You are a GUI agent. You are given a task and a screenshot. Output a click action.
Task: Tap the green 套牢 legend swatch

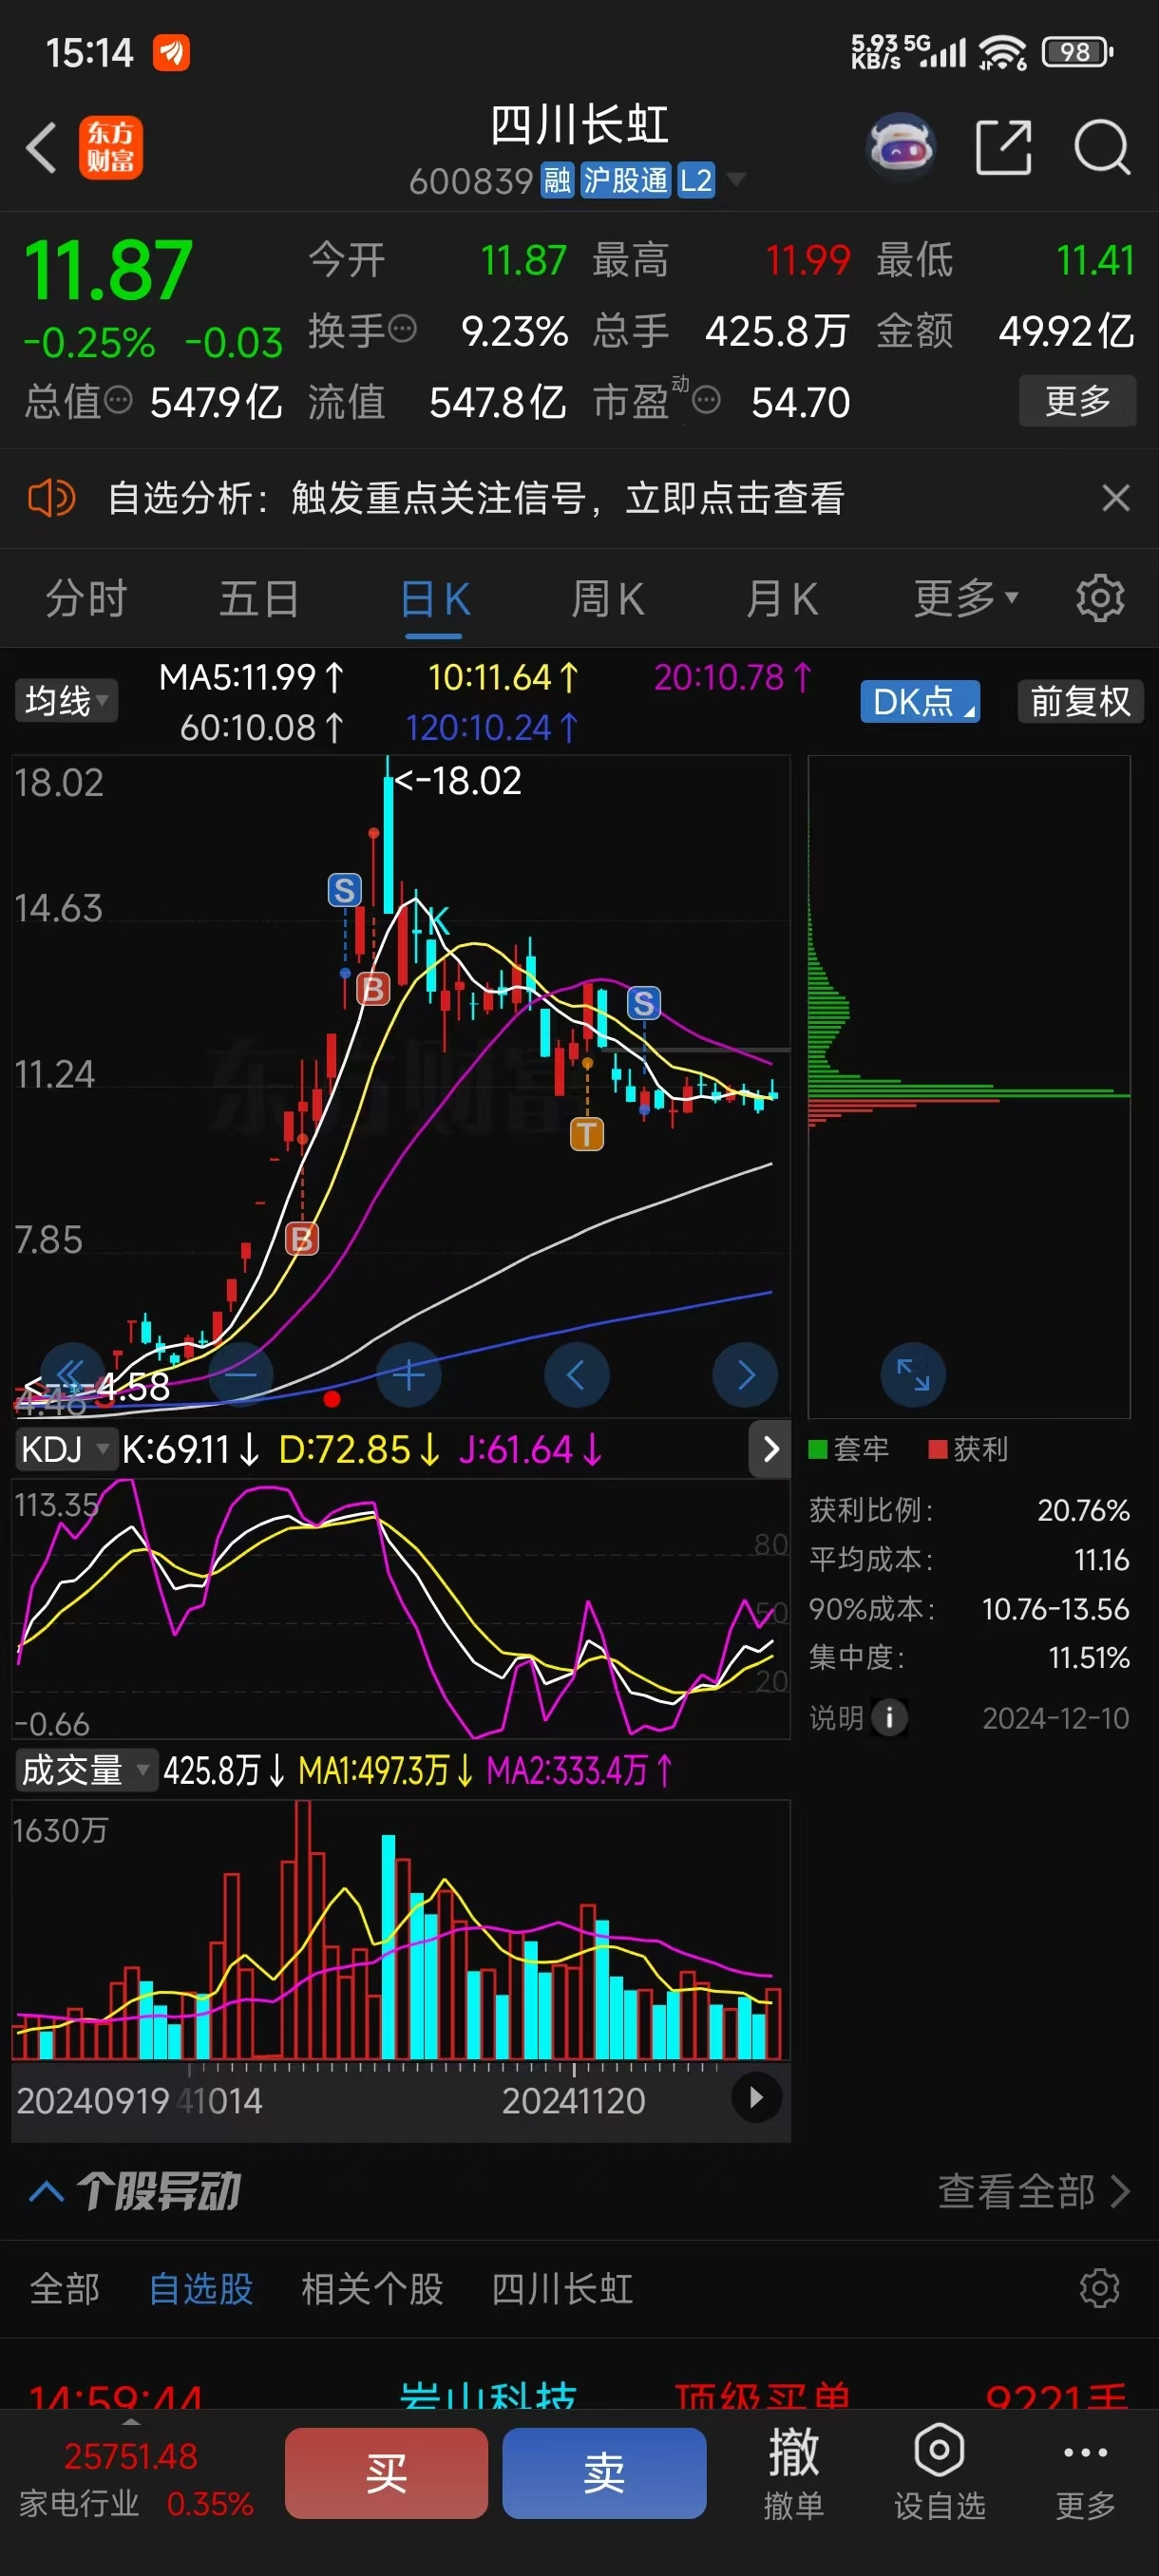817,1448
